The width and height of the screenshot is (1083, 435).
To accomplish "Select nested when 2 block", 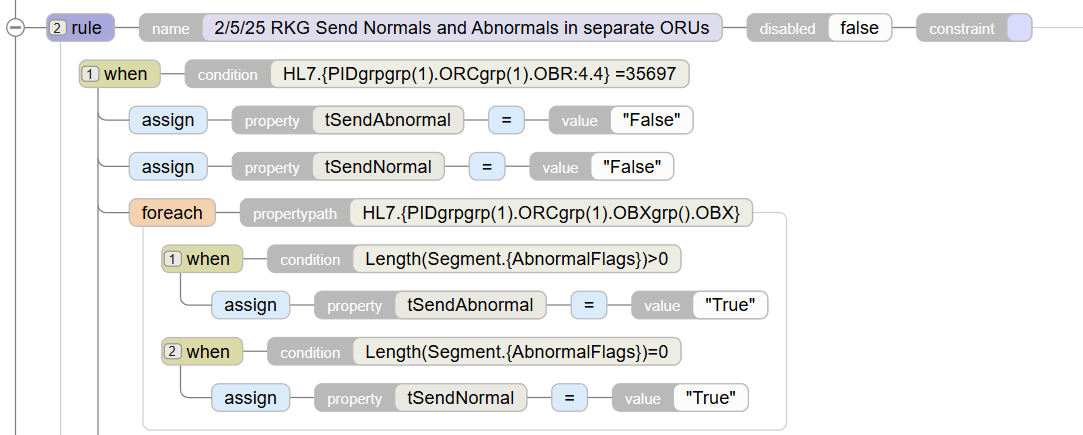I will [x=202, y=351].
